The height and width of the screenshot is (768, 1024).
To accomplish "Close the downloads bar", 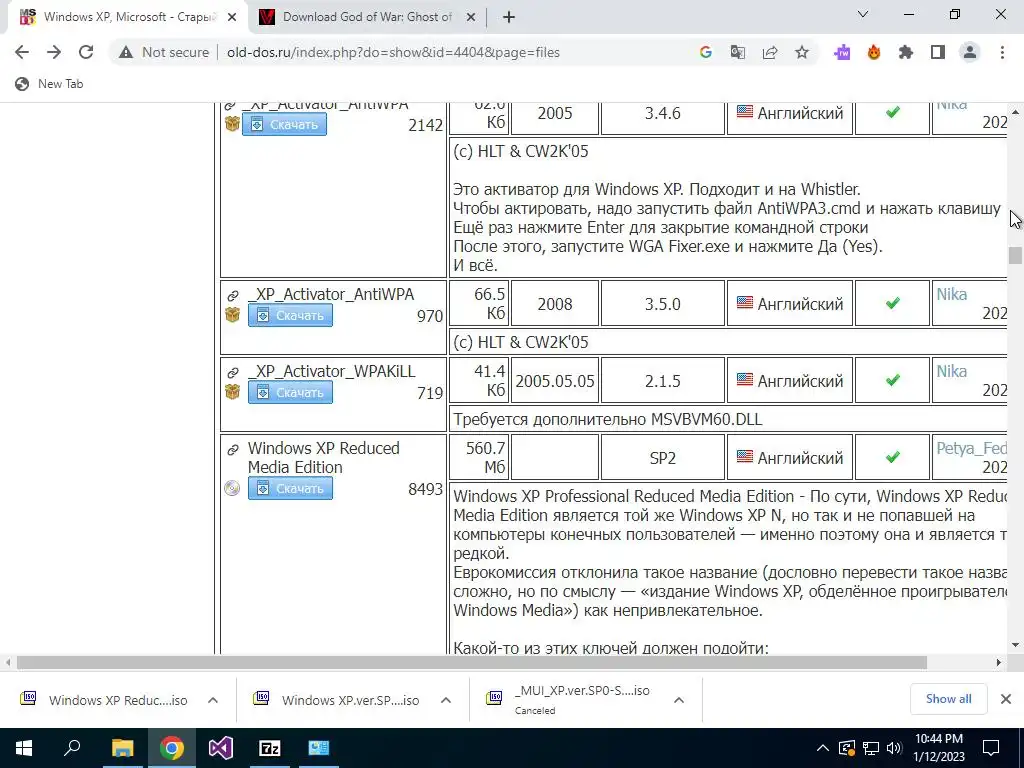I will [x=1006, y=699].
